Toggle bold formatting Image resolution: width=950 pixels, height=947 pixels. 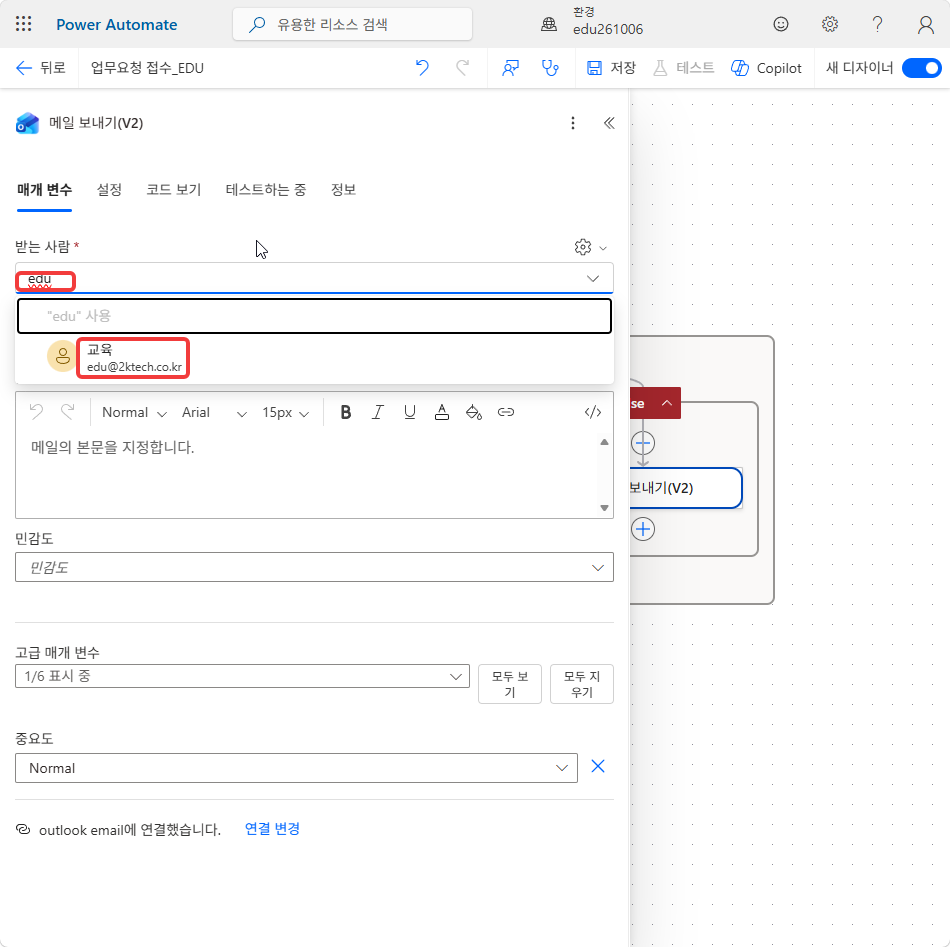(345, 413)
